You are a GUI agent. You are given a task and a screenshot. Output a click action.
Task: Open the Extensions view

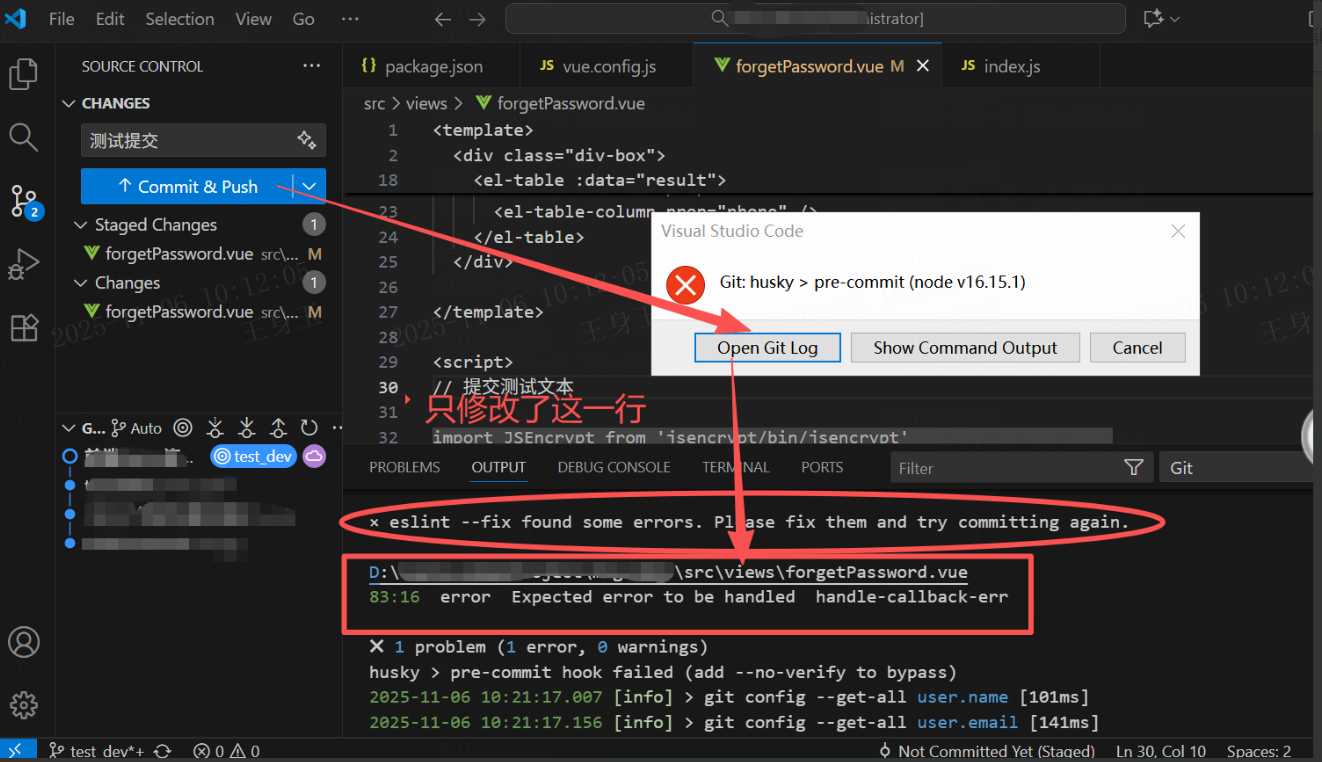tap(23, 328)
